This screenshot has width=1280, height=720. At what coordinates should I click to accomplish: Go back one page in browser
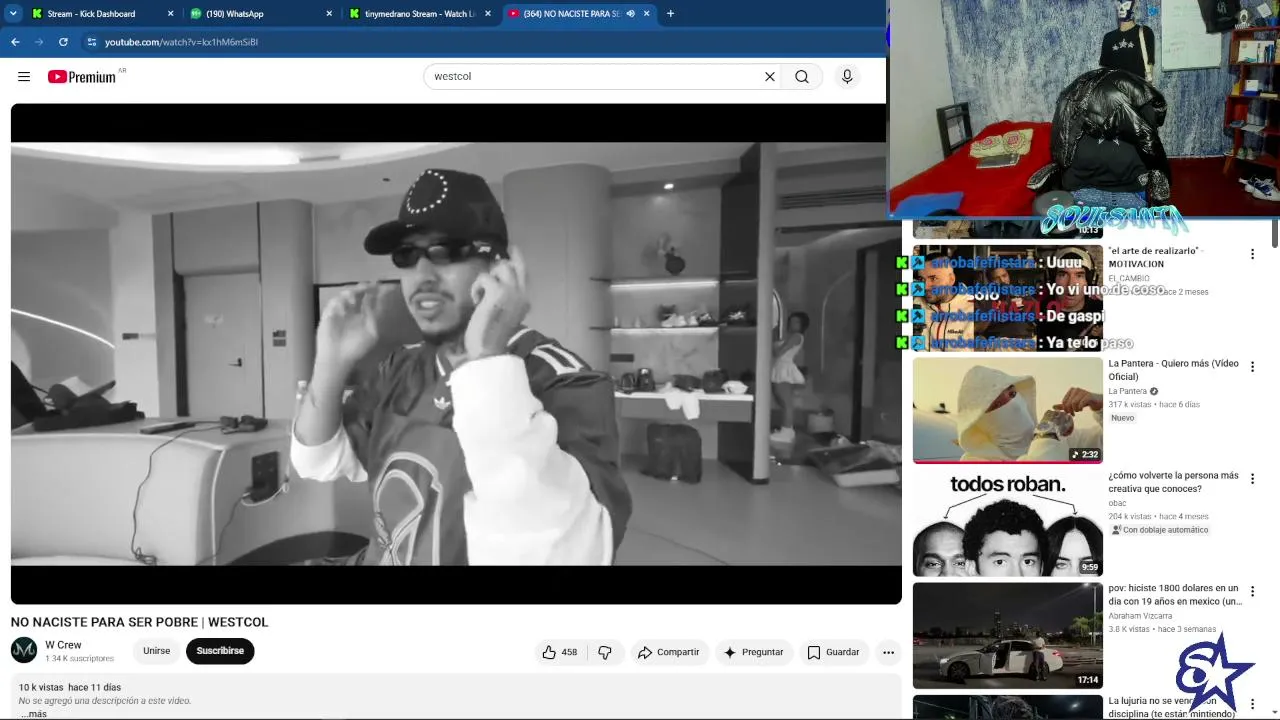click(15, 42)
